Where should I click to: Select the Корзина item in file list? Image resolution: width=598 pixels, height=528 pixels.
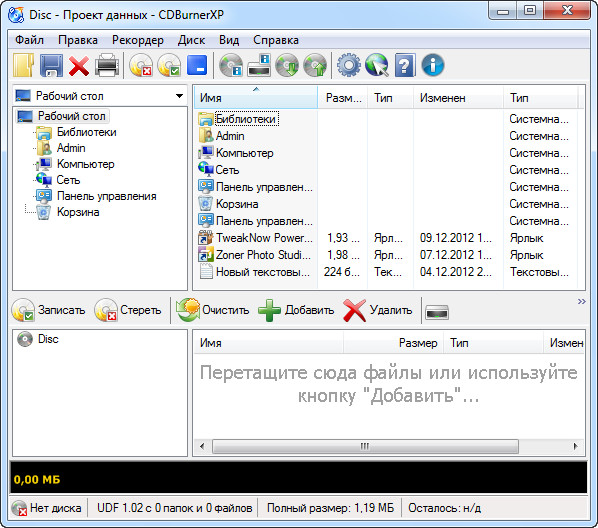pyautogui.click(x=228, y=204)
